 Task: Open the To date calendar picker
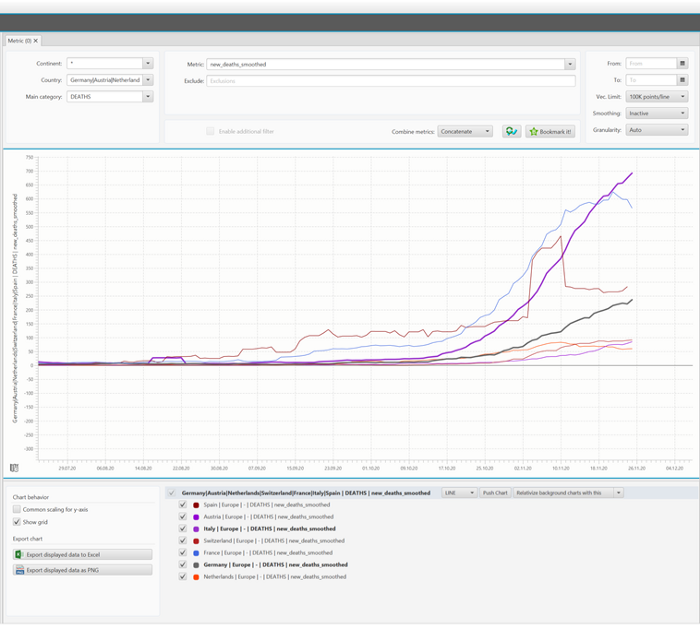(682, 80)
